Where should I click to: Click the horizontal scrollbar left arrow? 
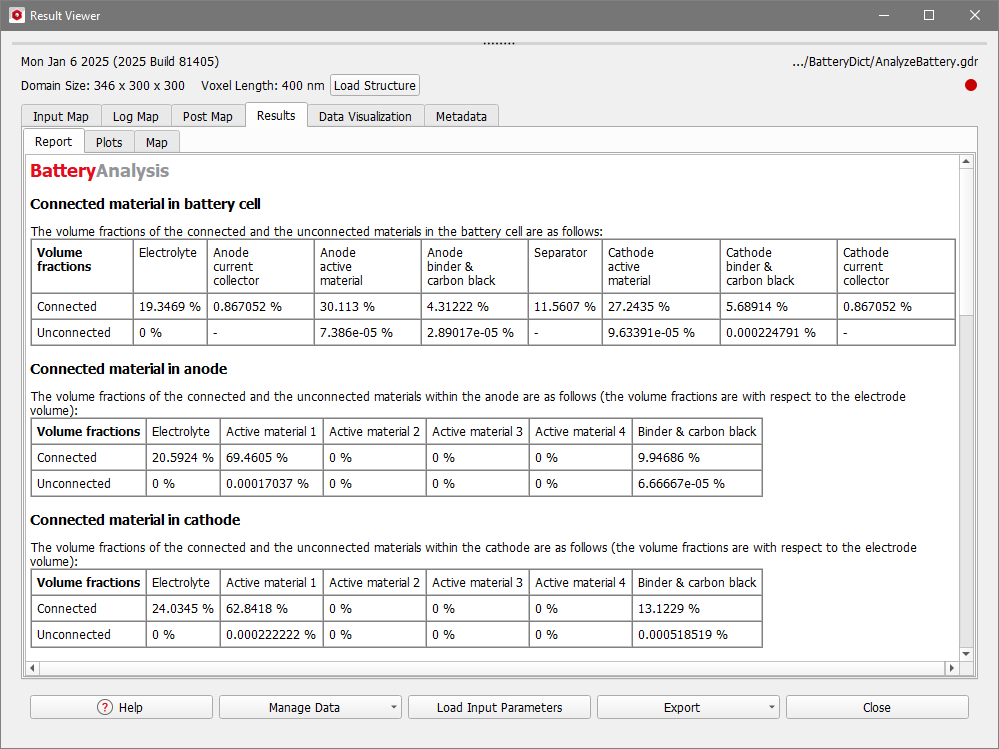point(32,668)
